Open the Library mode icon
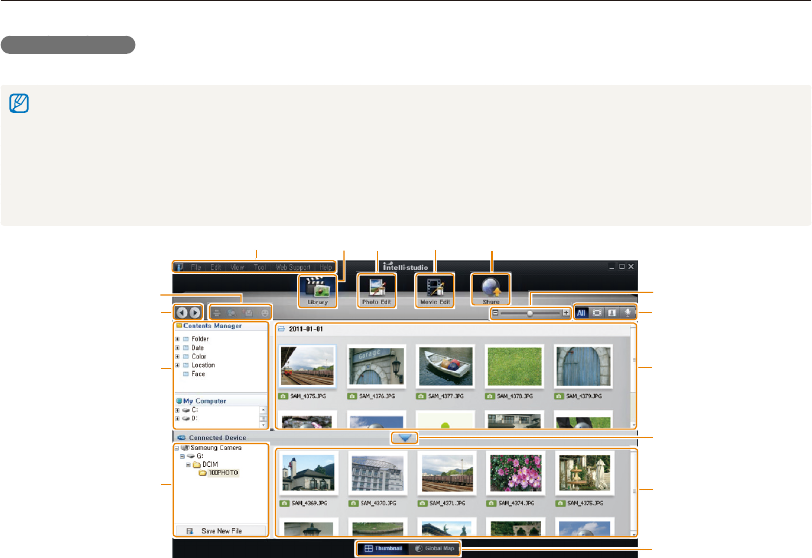This screenshot has width=812, height=558. (317, 291)
